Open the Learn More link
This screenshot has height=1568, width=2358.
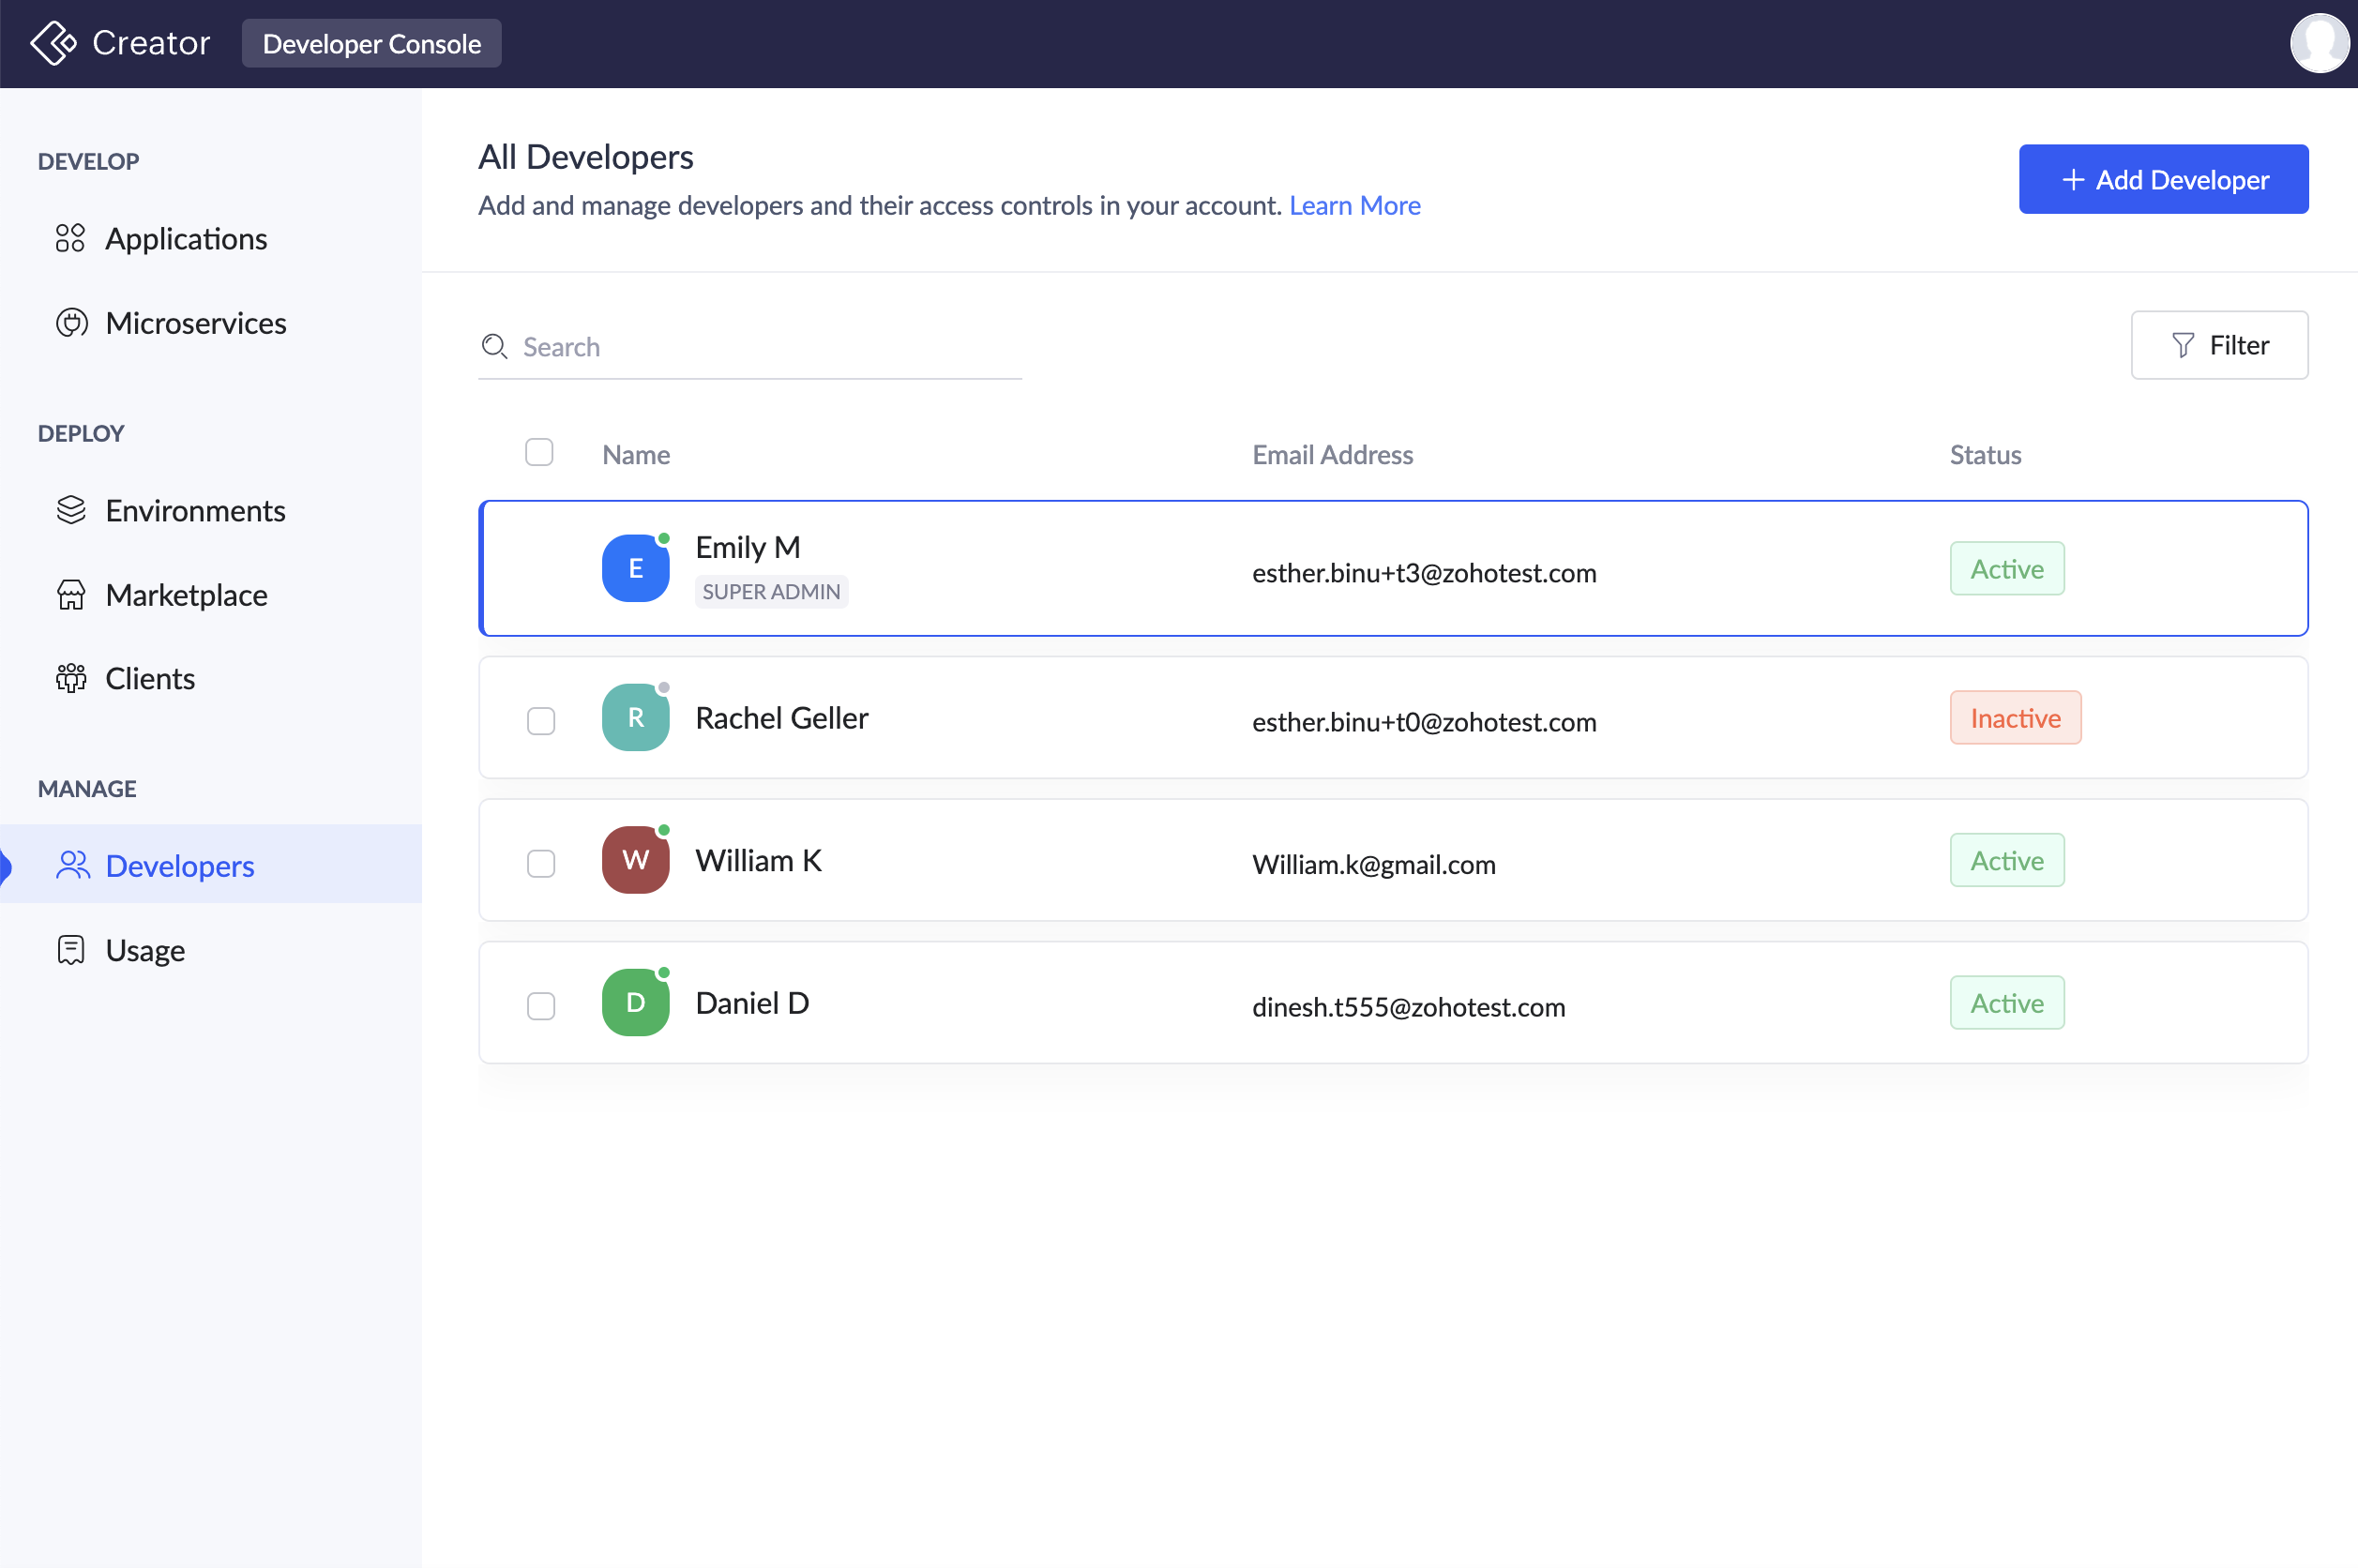click(x=1354, y=205)
